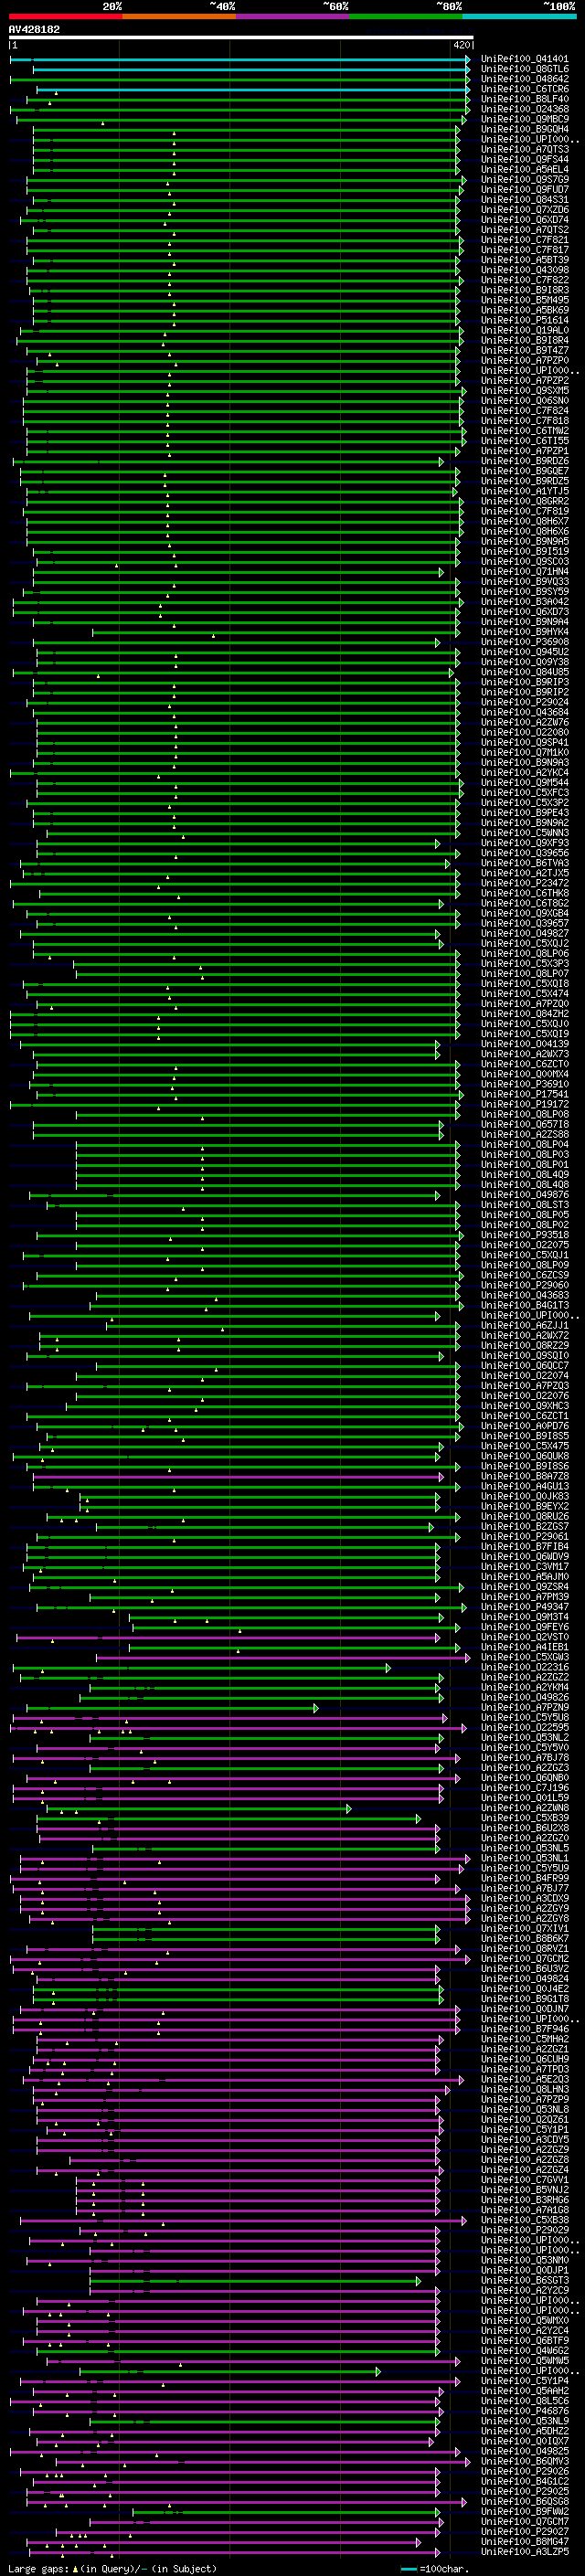Click the UniRef100_Q43098 label
The image size is (585, 2576).
(525, 269)
